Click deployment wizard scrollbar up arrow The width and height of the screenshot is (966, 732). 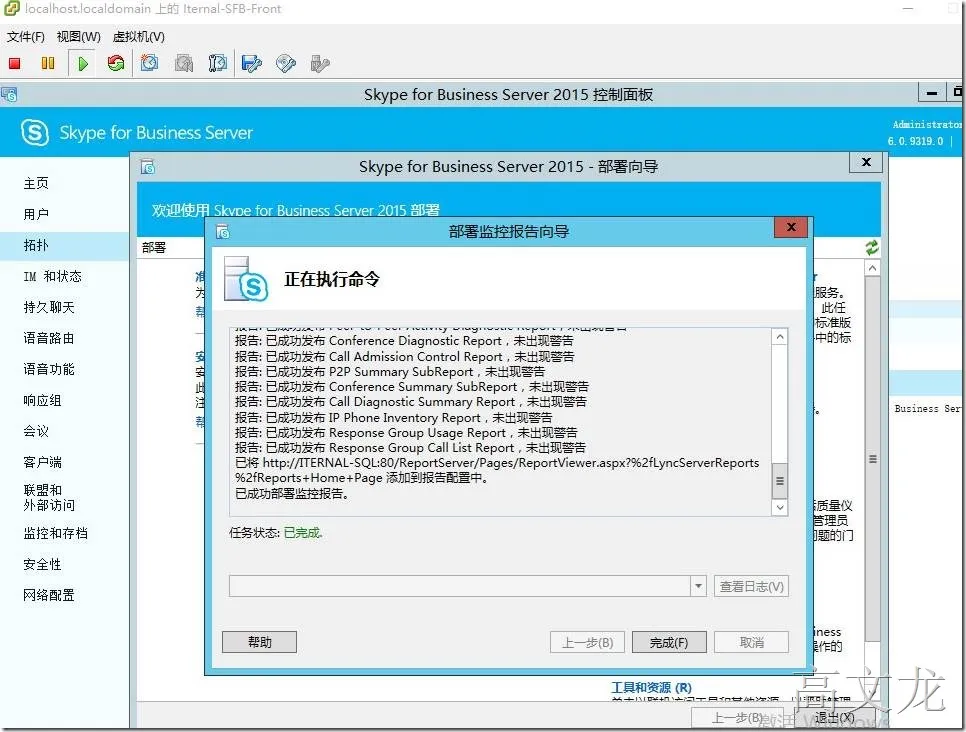(872, 268)
